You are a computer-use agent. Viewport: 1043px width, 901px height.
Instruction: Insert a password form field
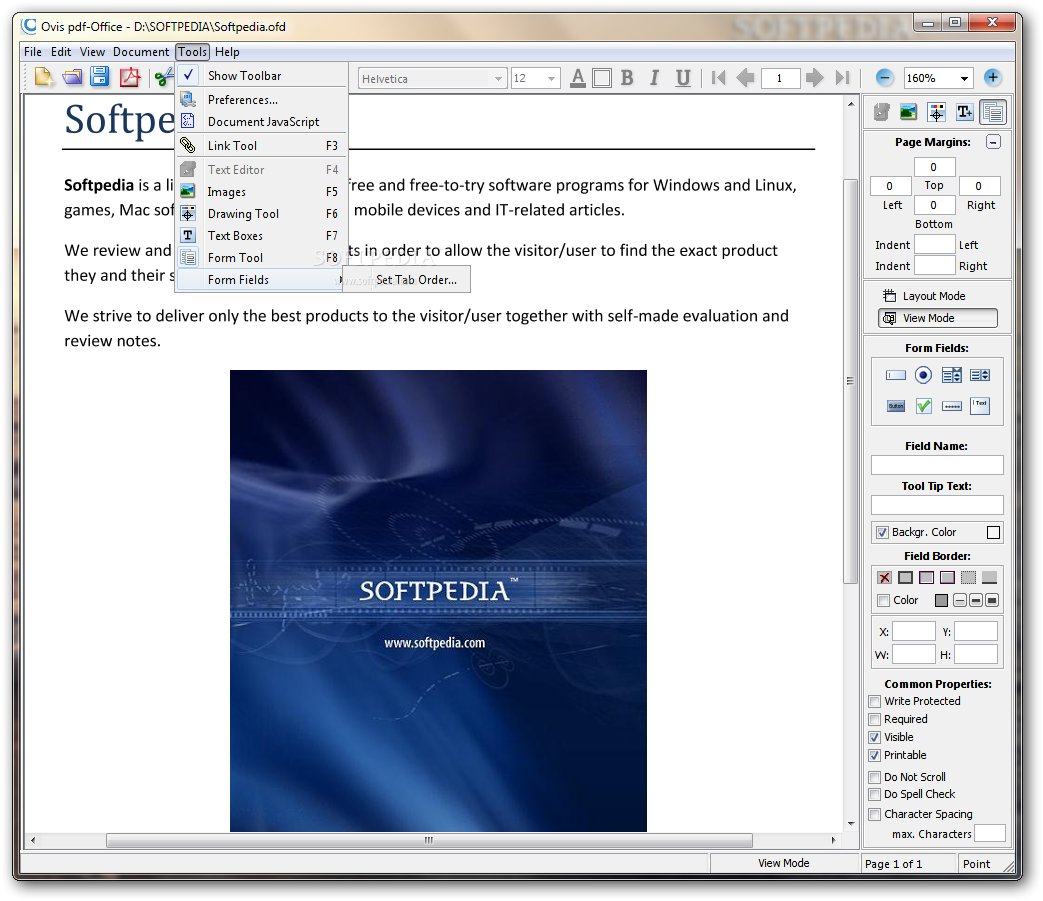[x=952, y=406]
